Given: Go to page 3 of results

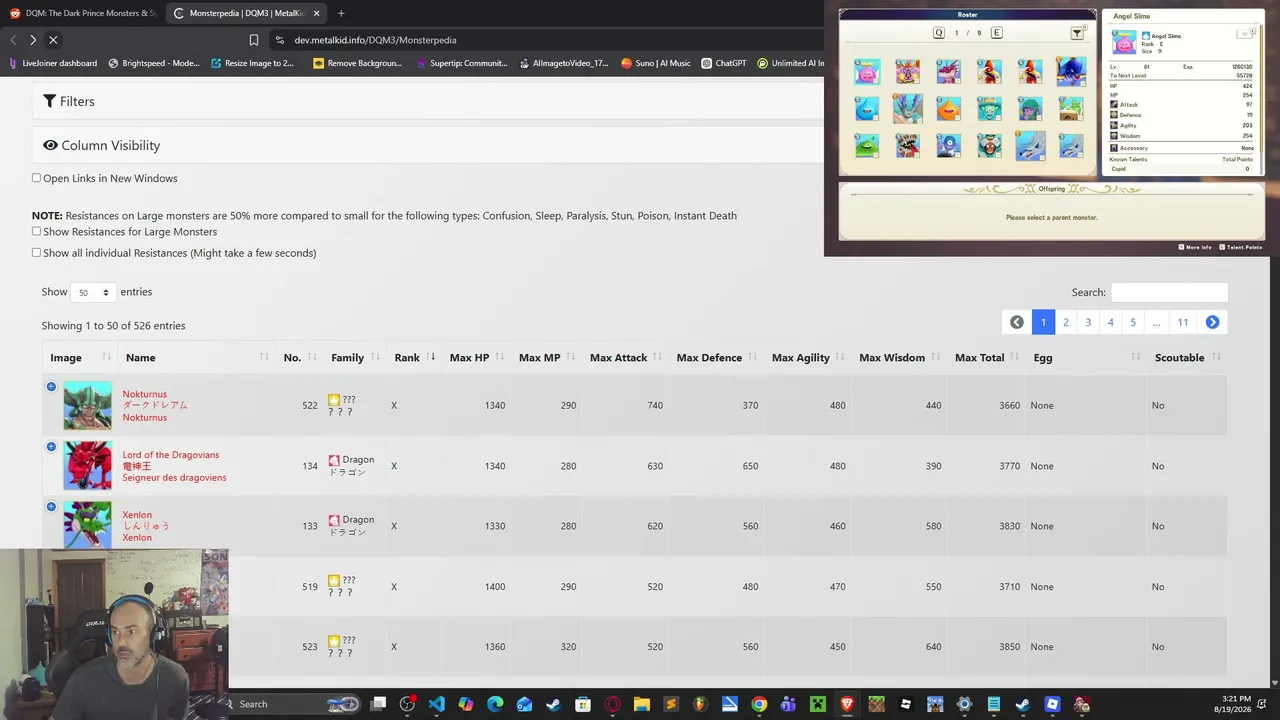Looking at the screenshot, I should pos(1088,322).
